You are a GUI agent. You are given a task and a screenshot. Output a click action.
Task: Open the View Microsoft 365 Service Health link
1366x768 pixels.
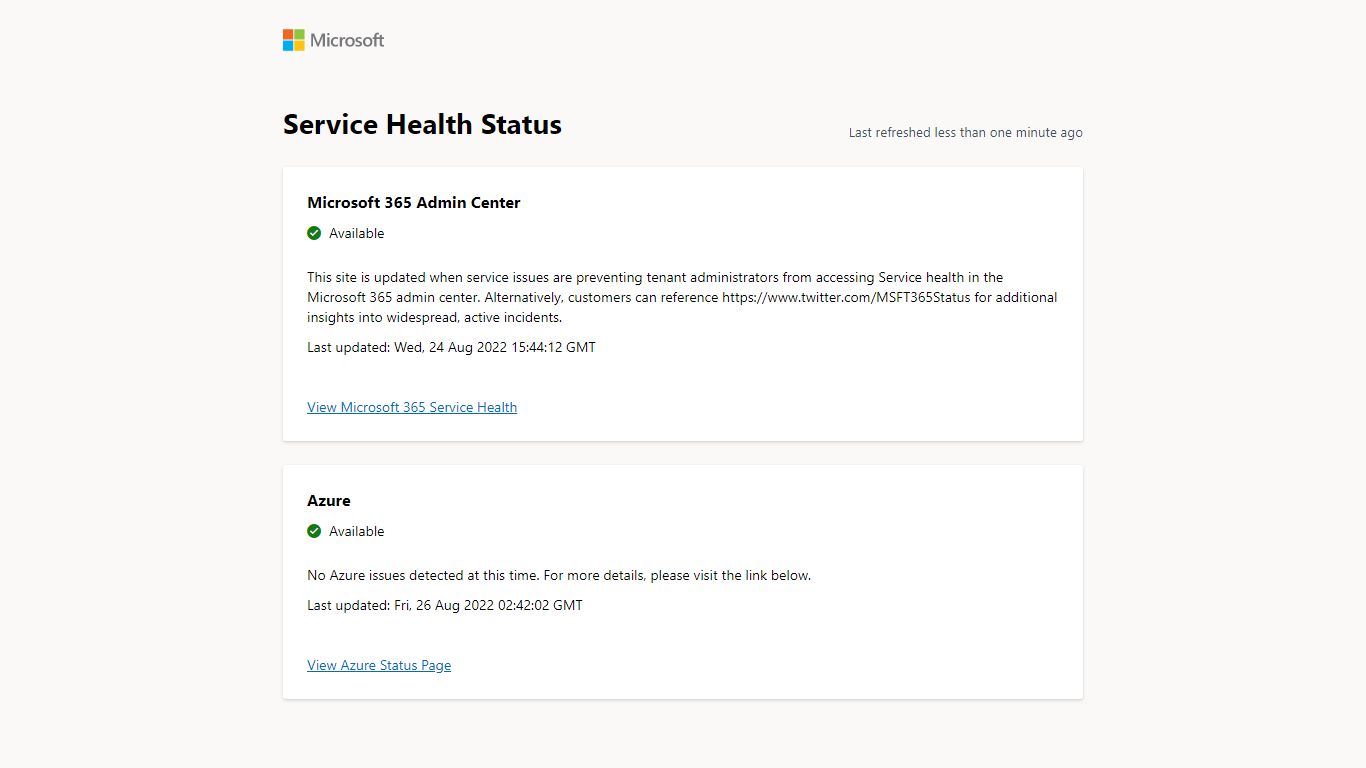coord(412,407)
